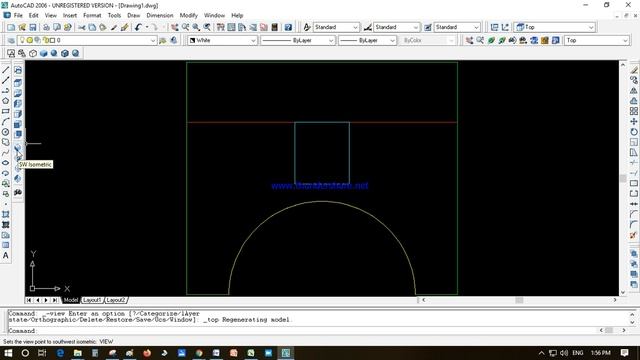Toggle layer 0 on/off lightbulb
Screen dimensions: 640x360
(x=22, y=40)
